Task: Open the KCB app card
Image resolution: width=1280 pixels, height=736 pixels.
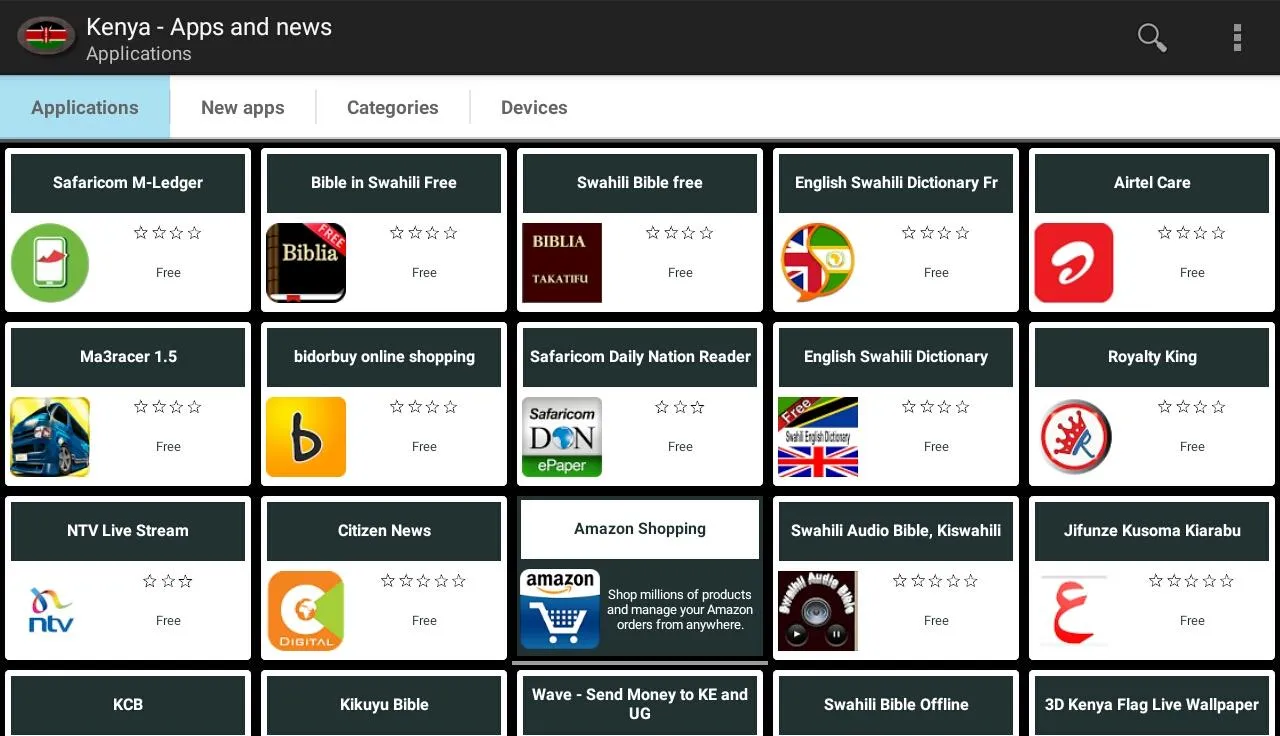Action: [128, 703]
